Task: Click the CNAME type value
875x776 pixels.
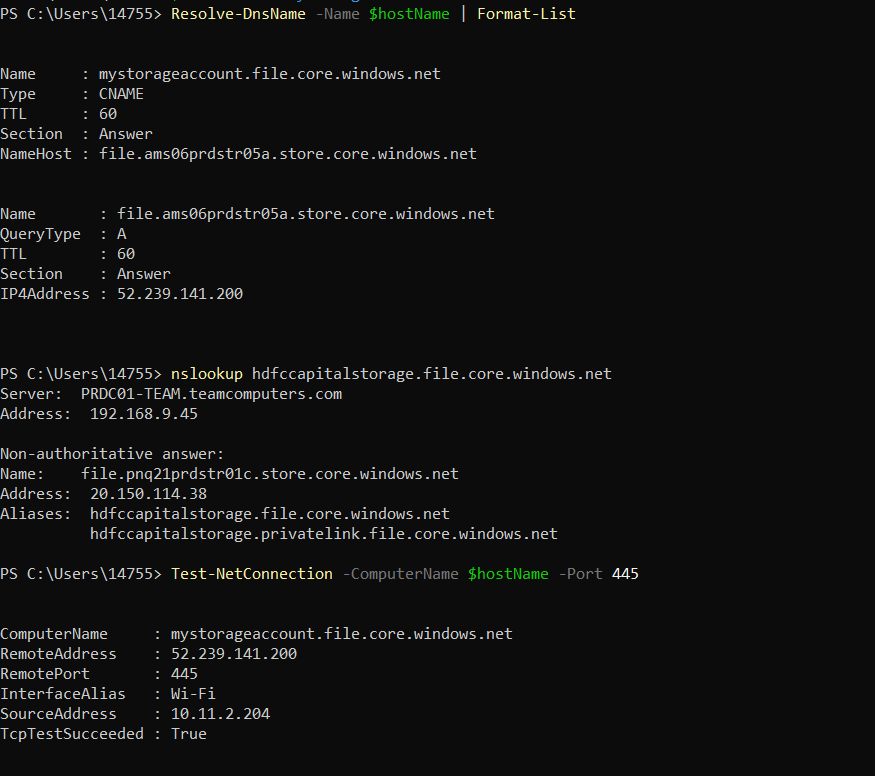Action: click(x=121, y=94)
